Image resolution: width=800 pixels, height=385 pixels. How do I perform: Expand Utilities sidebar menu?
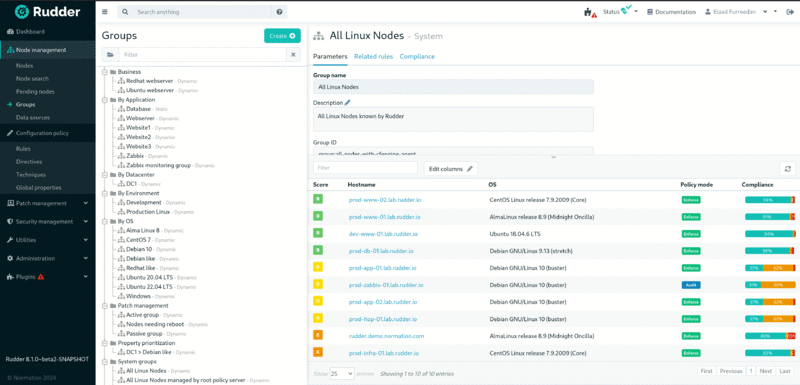click(47, 240)
